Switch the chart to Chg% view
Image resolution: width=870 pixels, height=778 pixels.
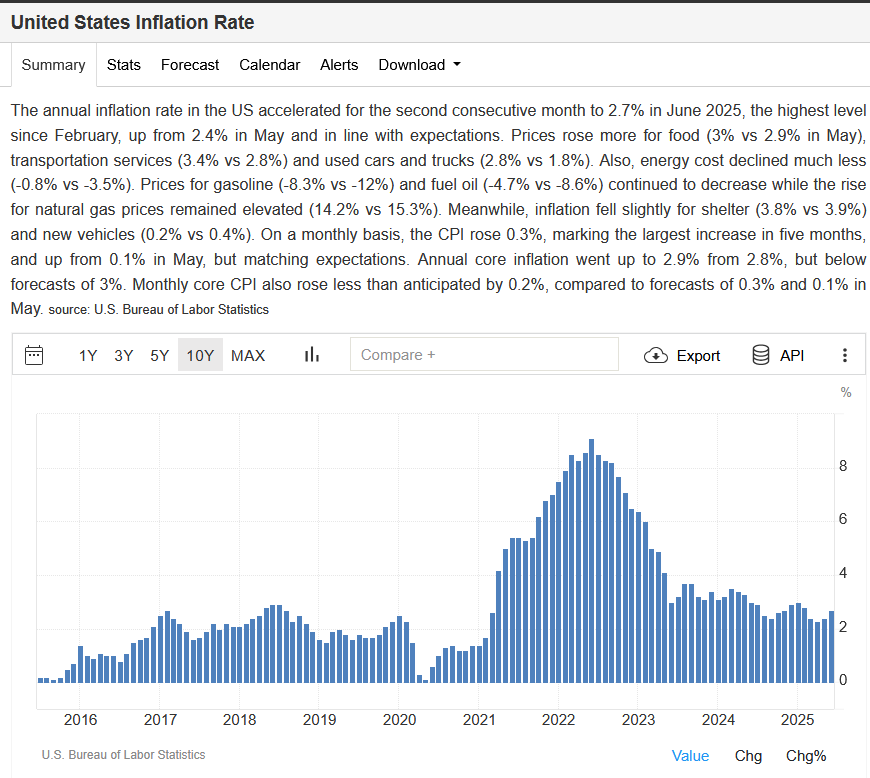806,756
